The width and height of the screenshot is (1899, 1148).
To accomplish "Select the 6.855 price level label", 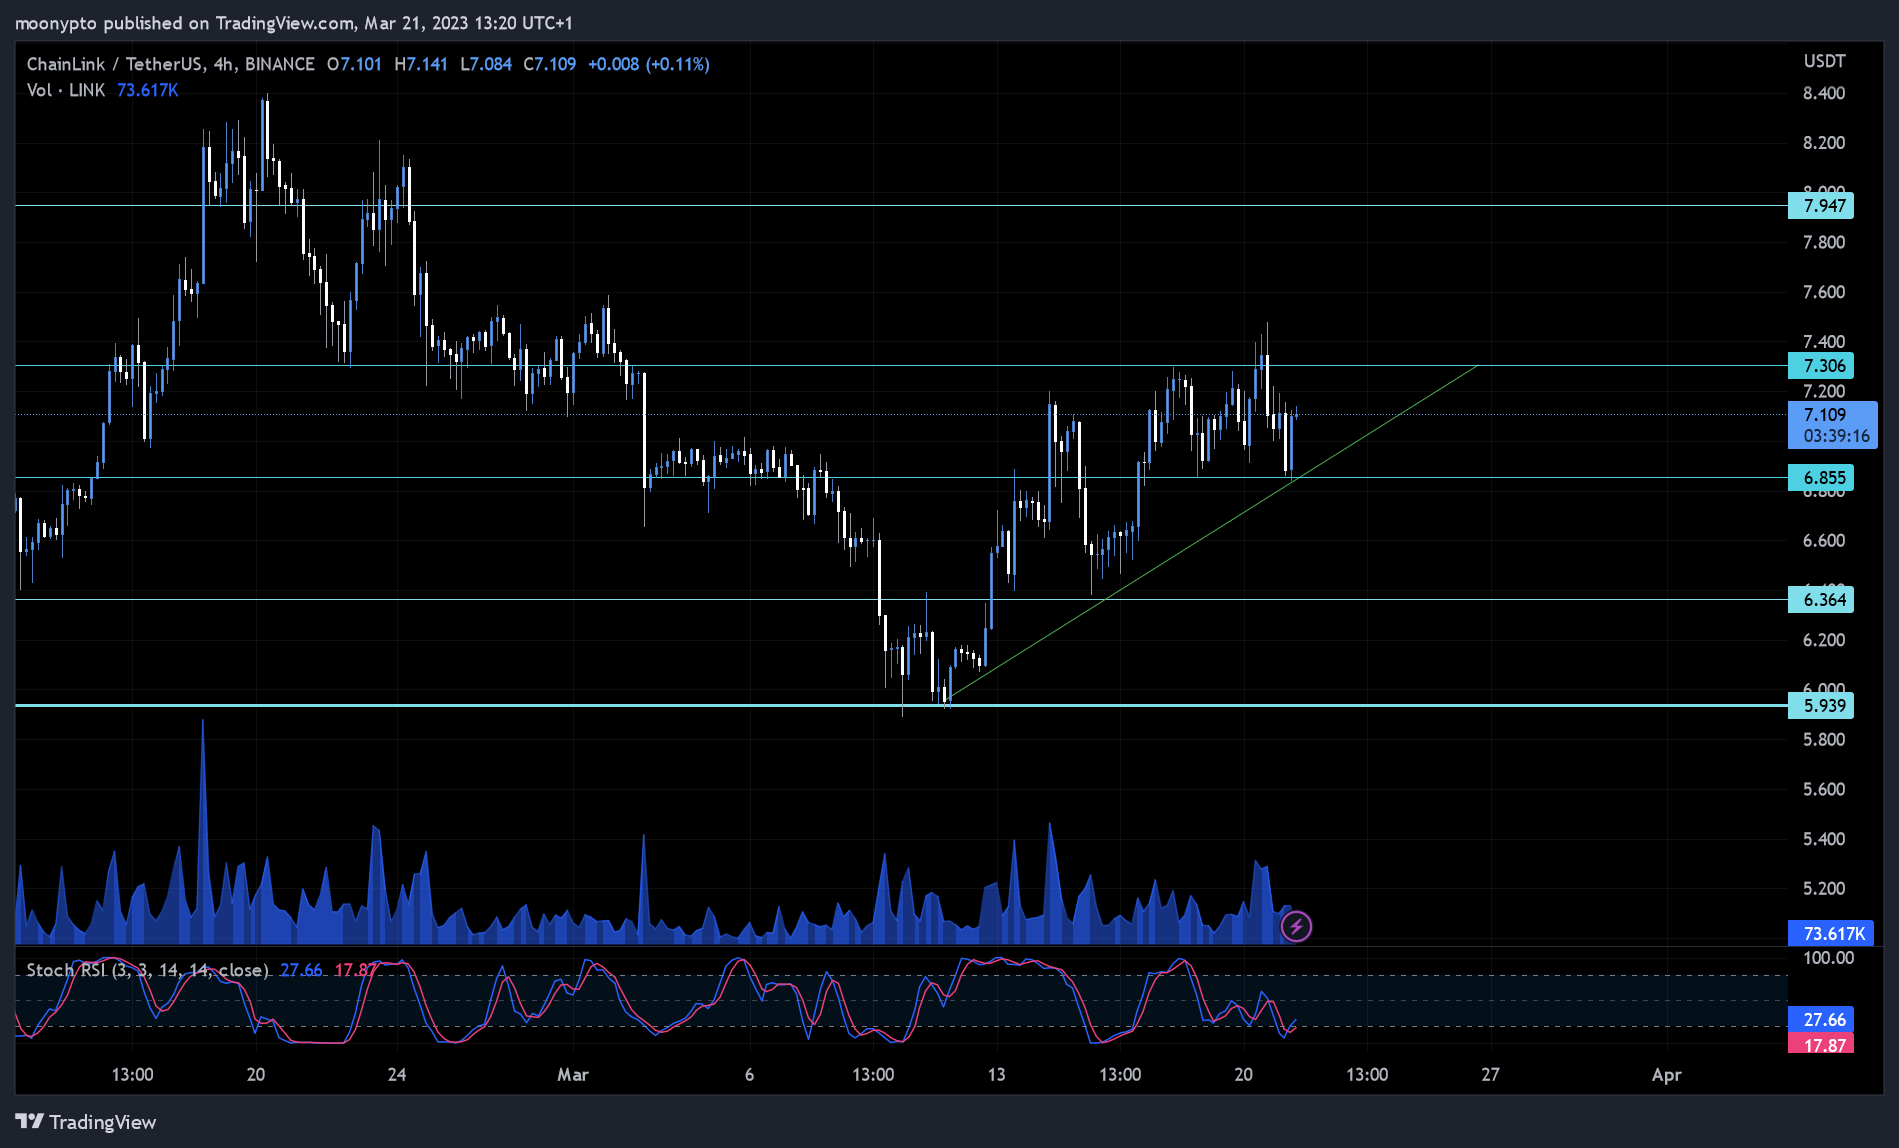I will (x=1821, y=478).
